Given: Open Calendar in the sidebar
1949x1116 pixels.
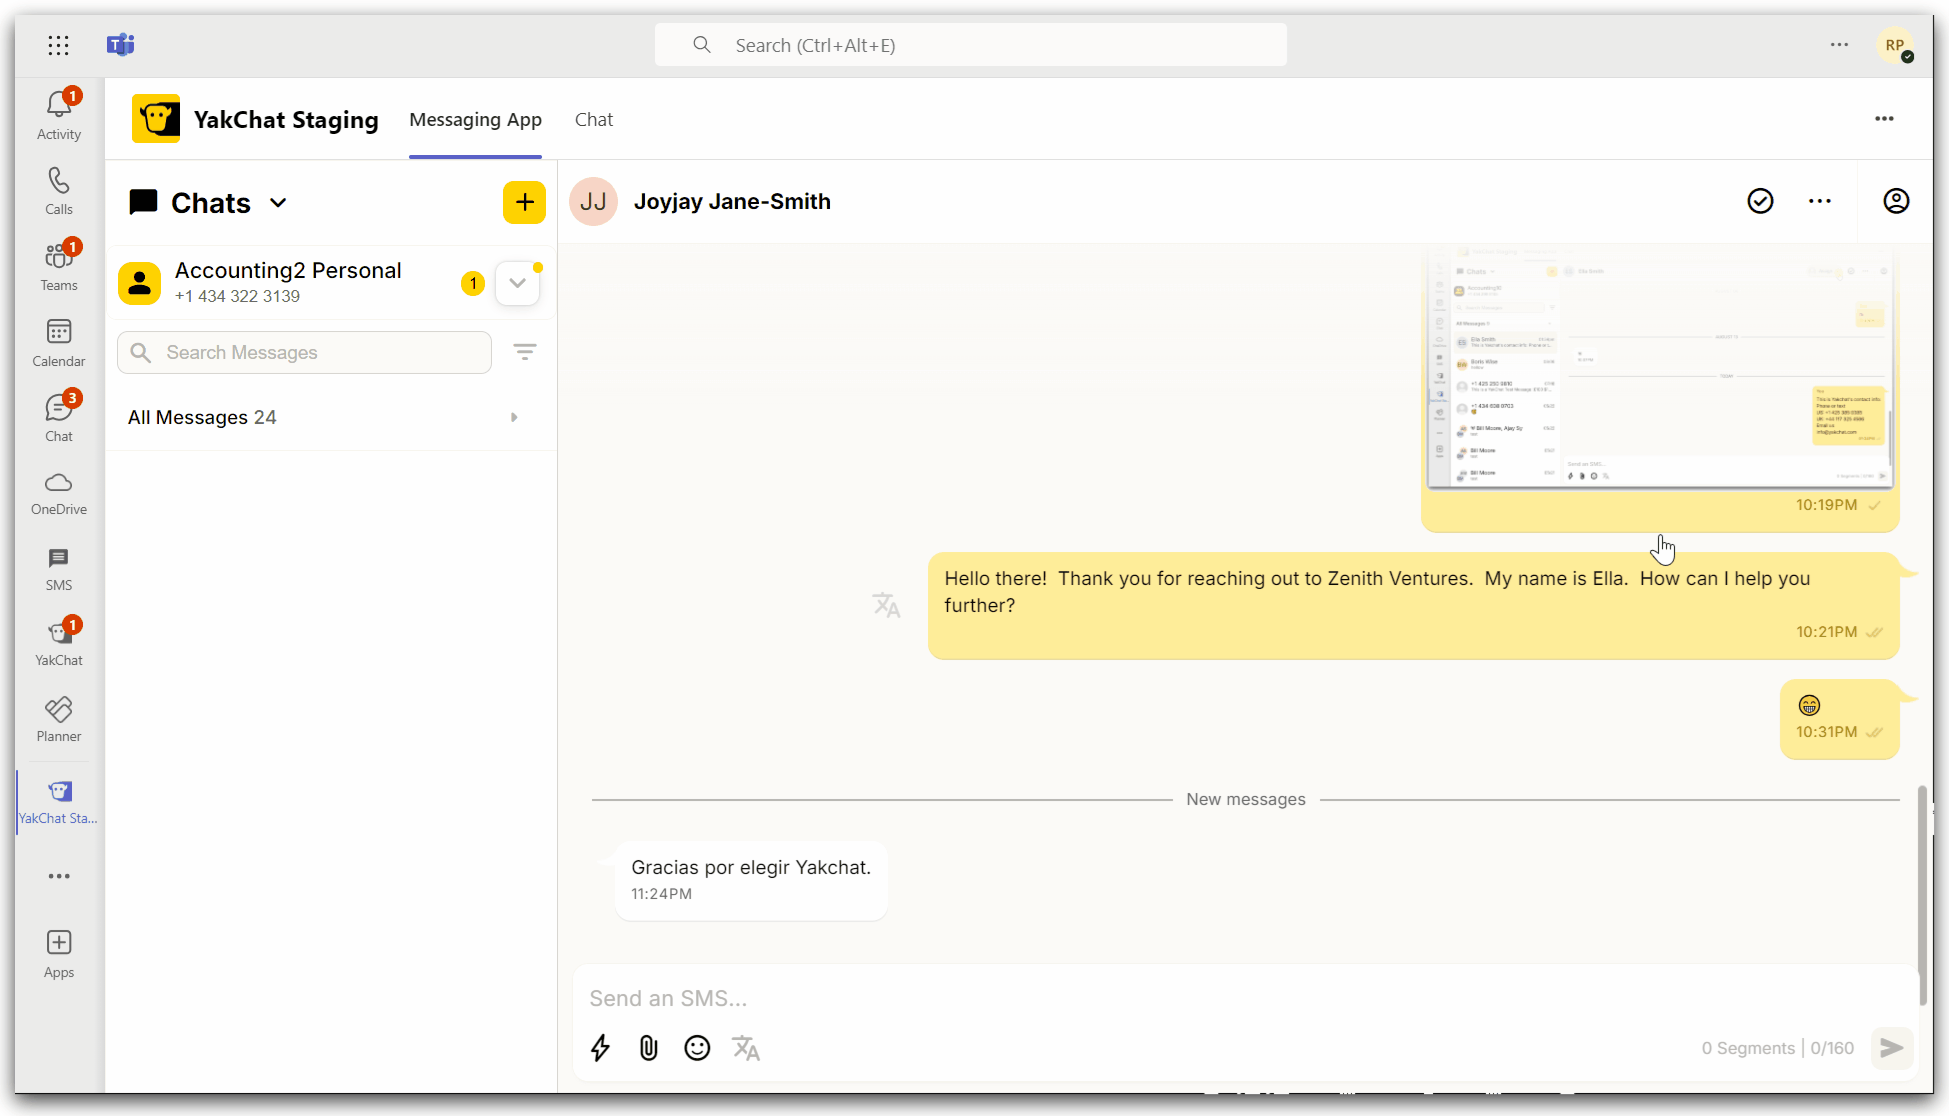Looking at the screenshot, I should tap(59, 342).
